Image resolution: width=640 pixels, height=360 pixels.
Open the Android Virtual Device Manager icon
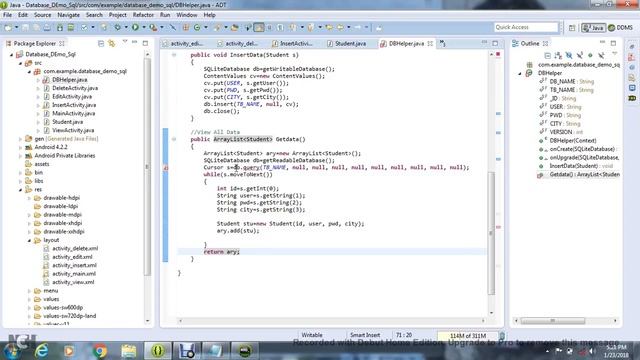pos(71,27)
